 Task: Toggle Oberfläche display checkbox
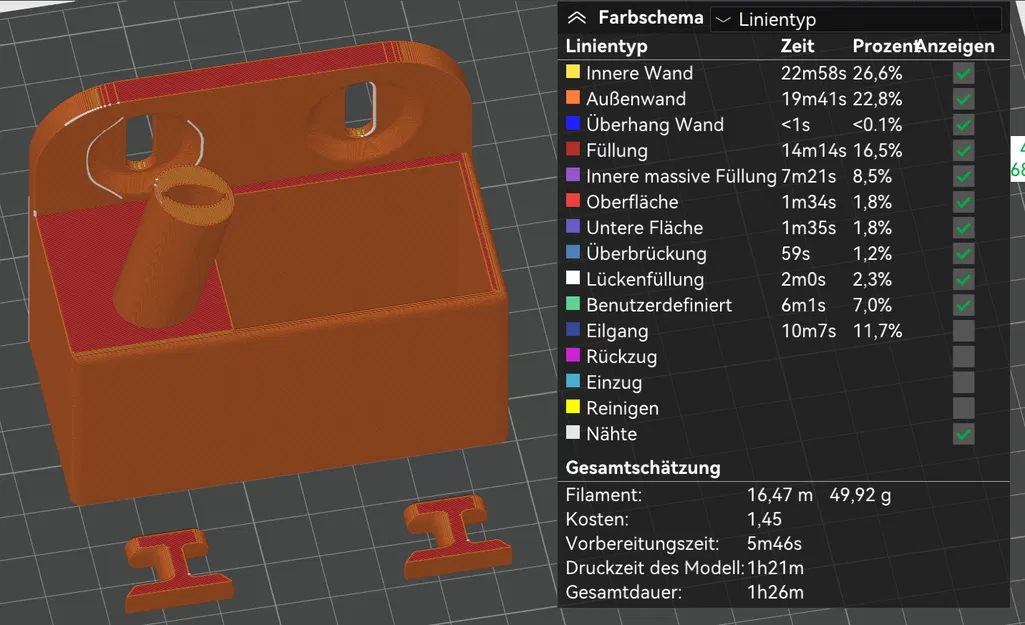963,202
